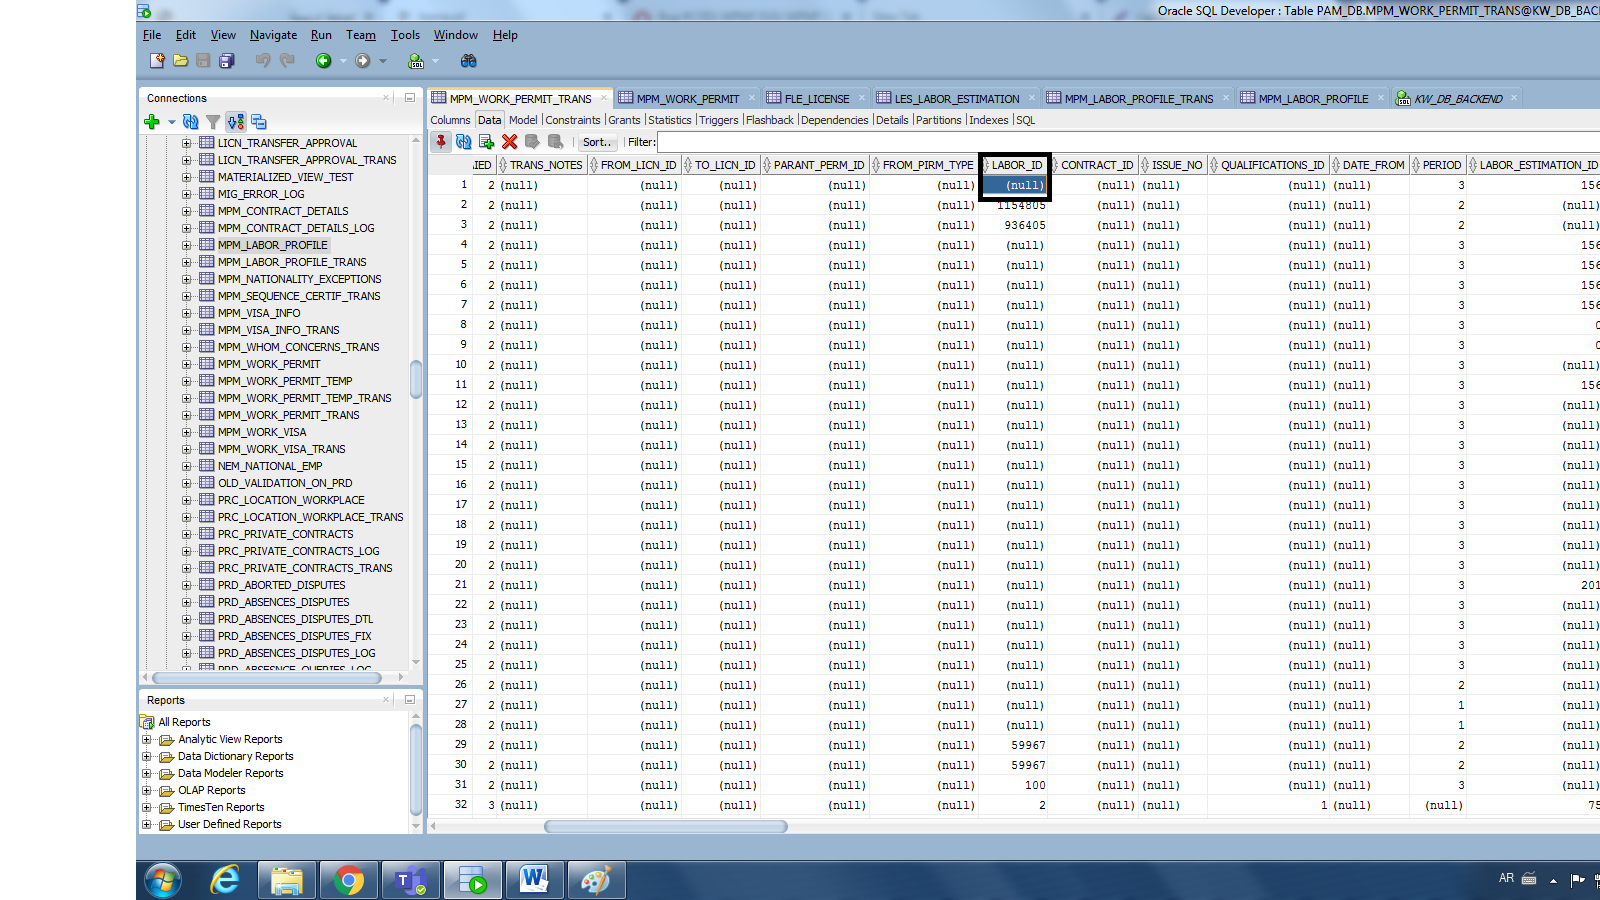Click the Commit Changes database icon

(x=532, y=142)
